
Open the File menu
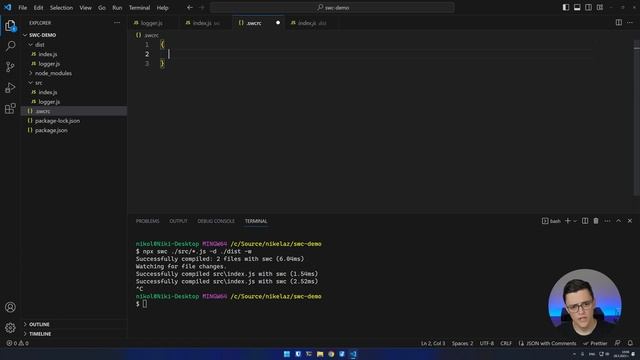(23, 7)
